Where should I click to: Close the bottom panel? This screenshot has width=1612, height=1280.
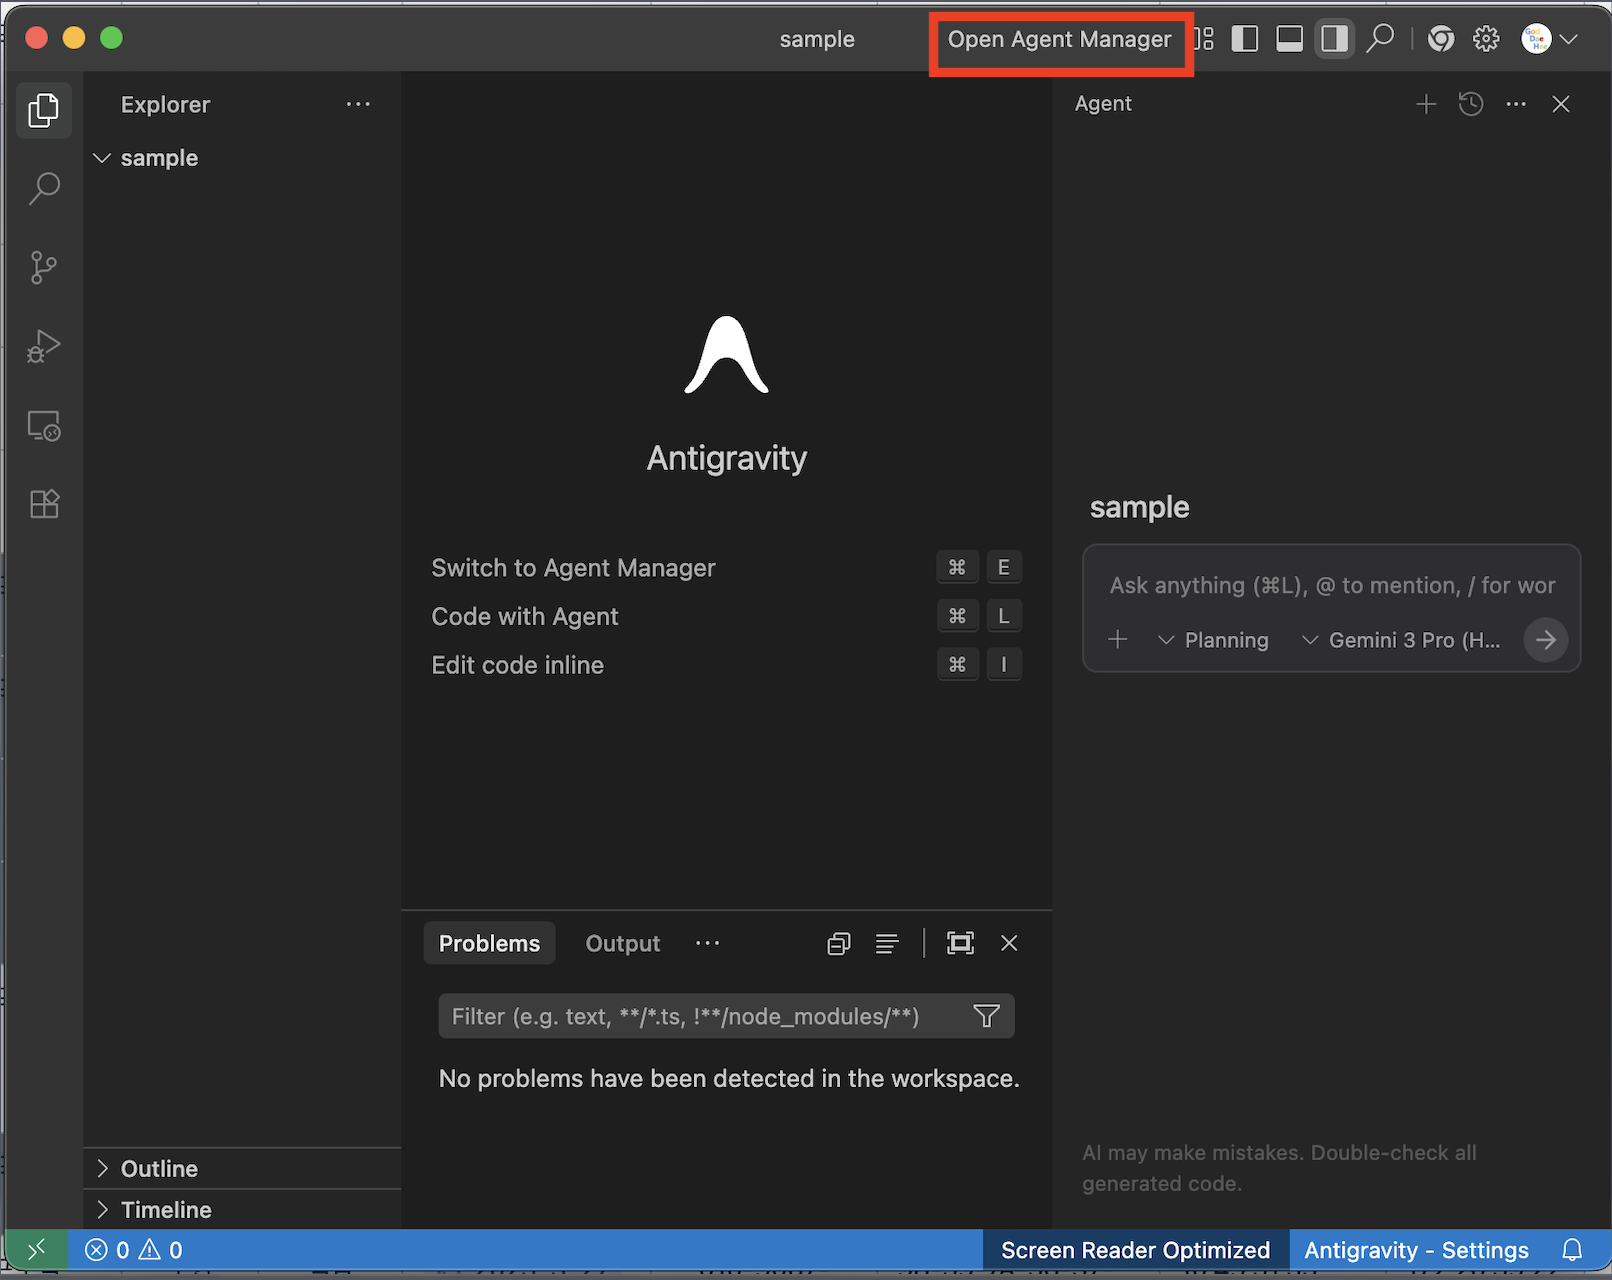pyautogui.click(x=1009, y=943)
